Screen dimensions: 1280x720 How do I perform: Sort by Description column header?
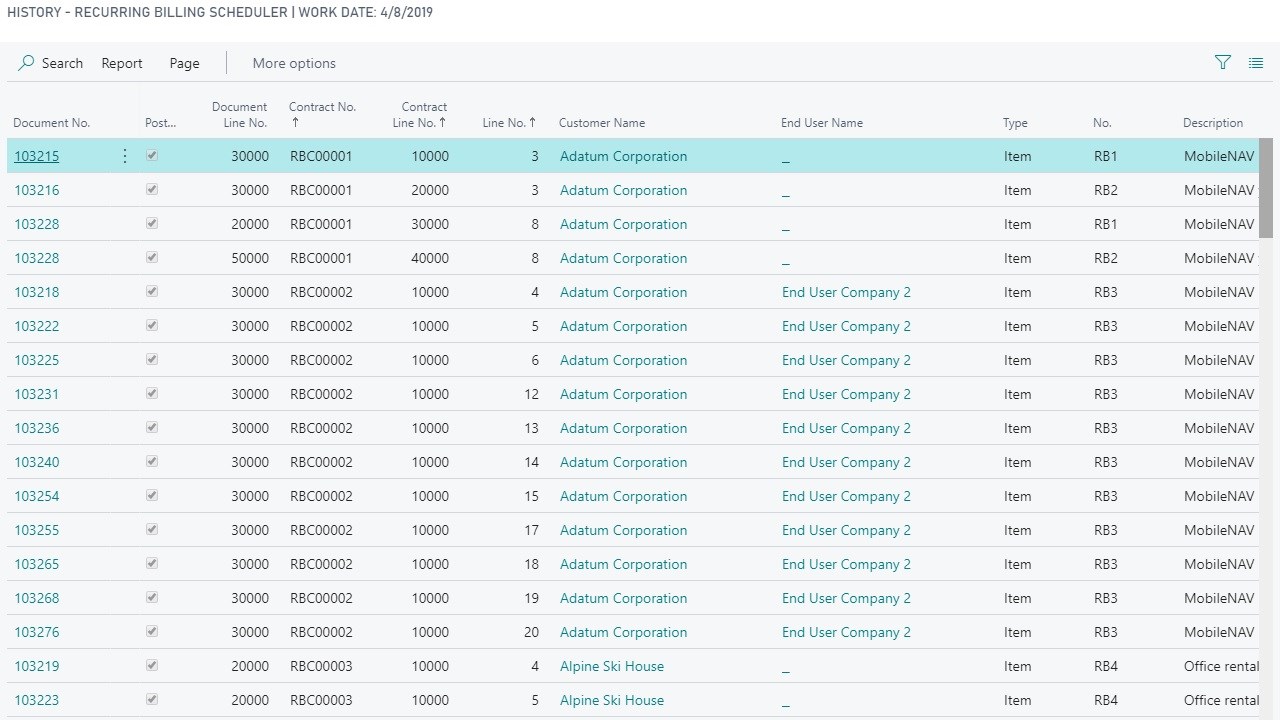[x=1213, y=123]
